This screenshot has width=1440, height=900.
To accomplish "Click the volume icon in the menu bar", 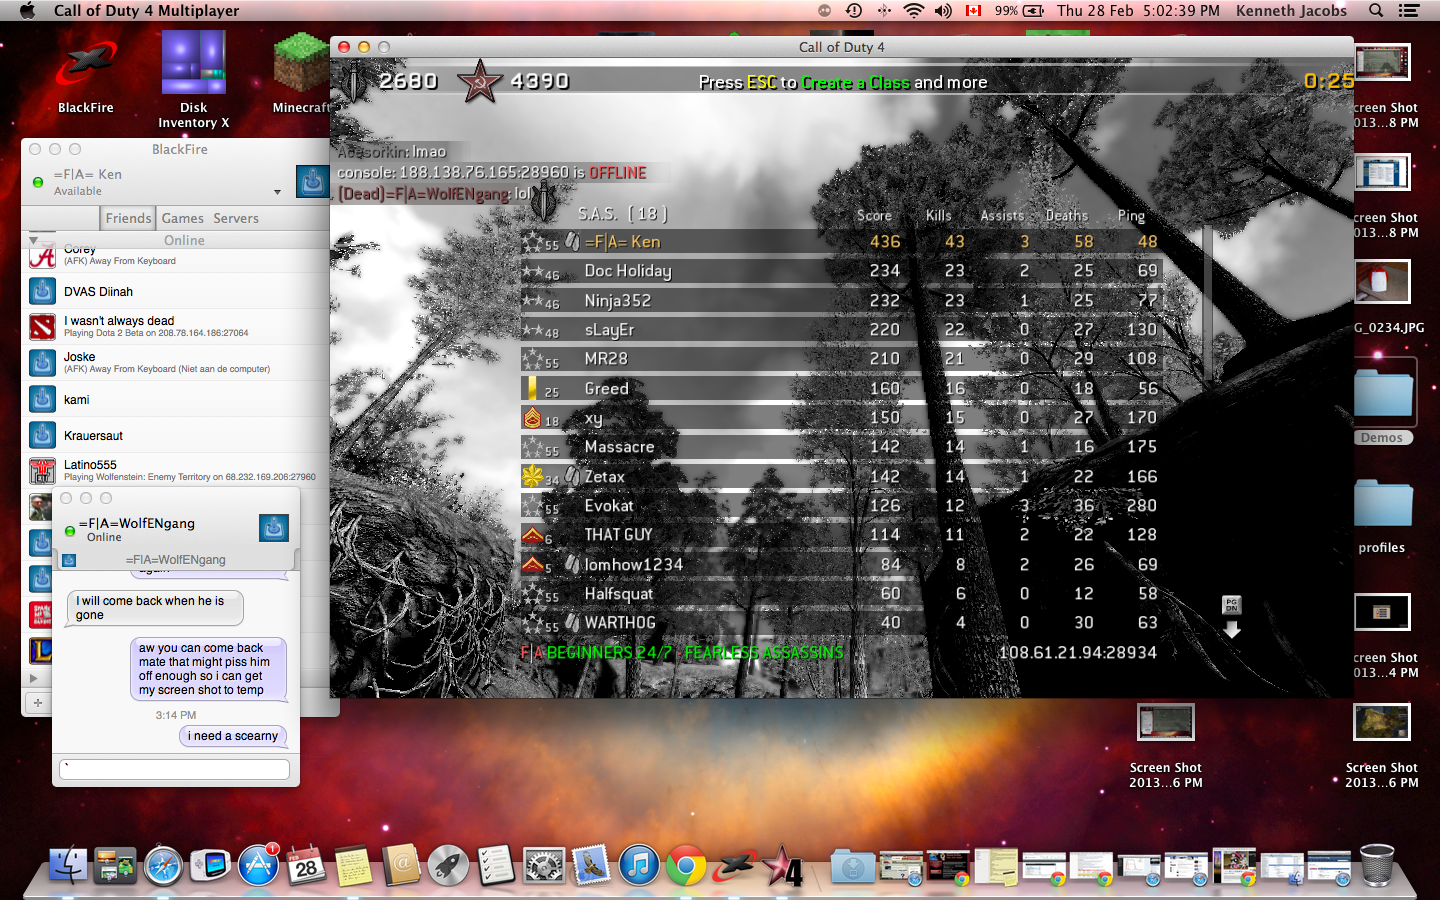I will [943, 11].
